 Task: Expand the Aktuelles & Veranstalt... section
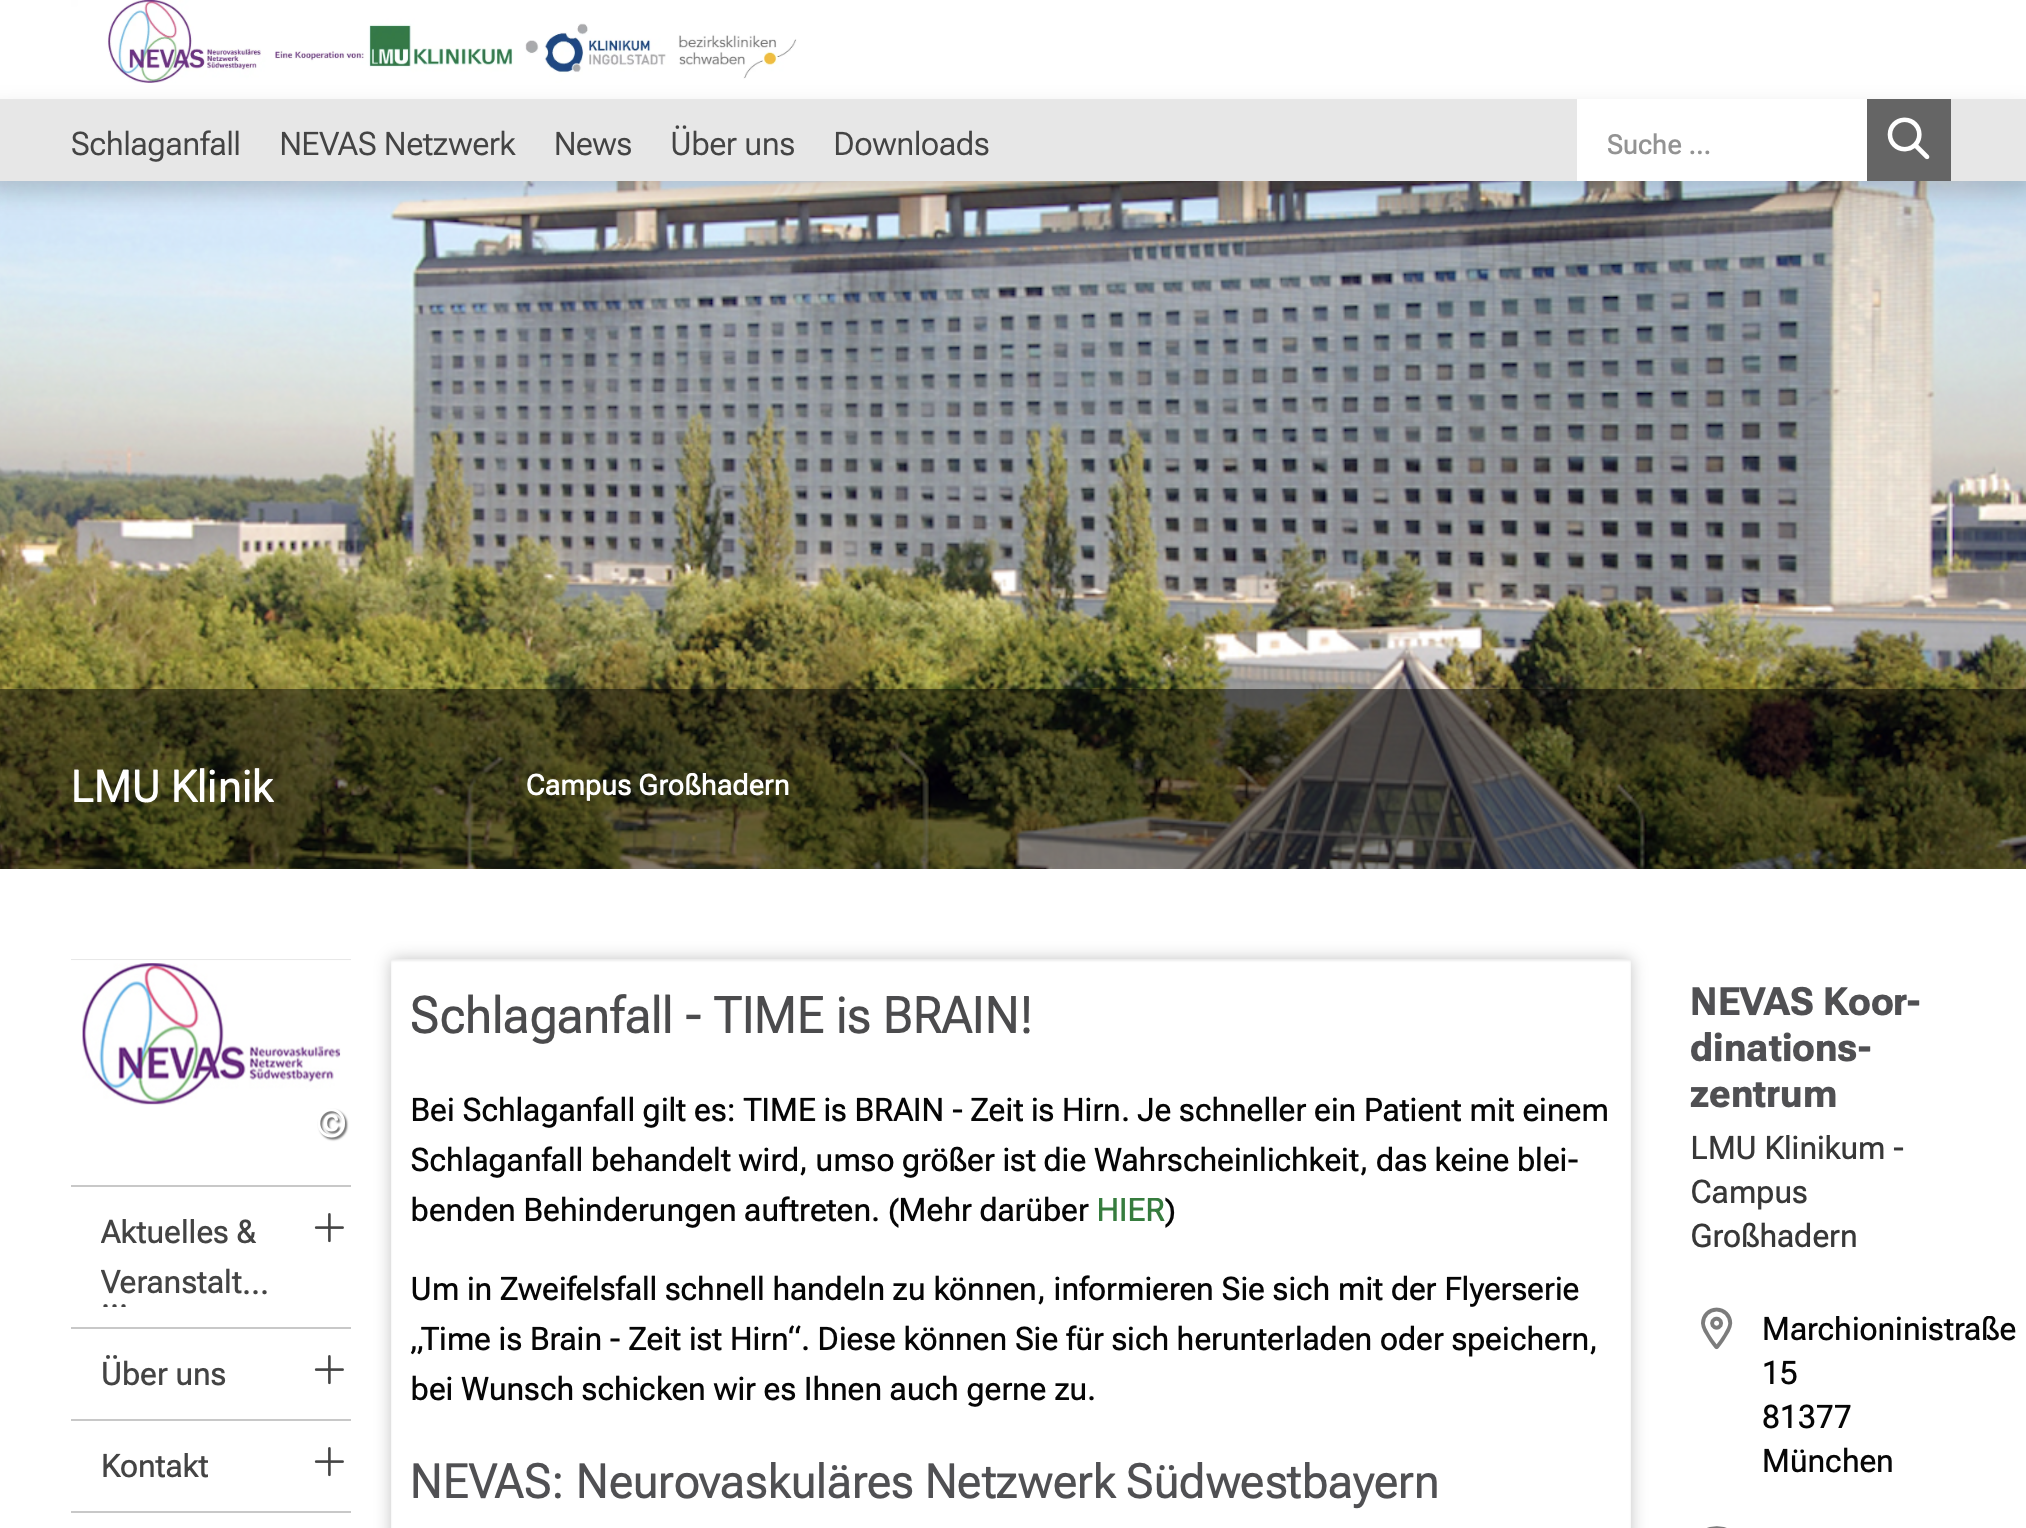pos(329,1228)
